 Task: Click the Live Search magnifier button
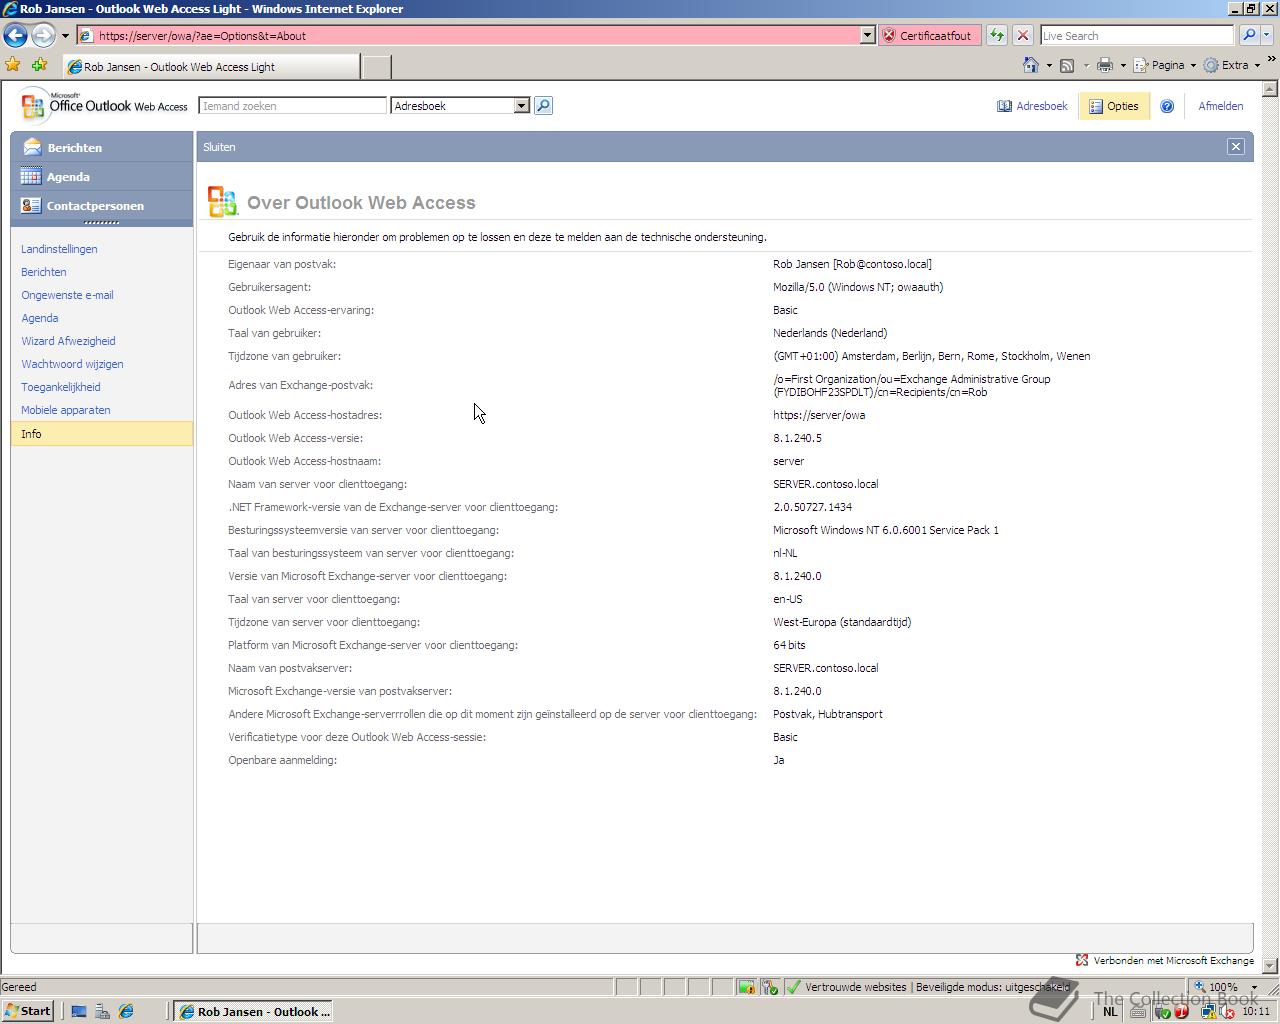(1248, 35)
